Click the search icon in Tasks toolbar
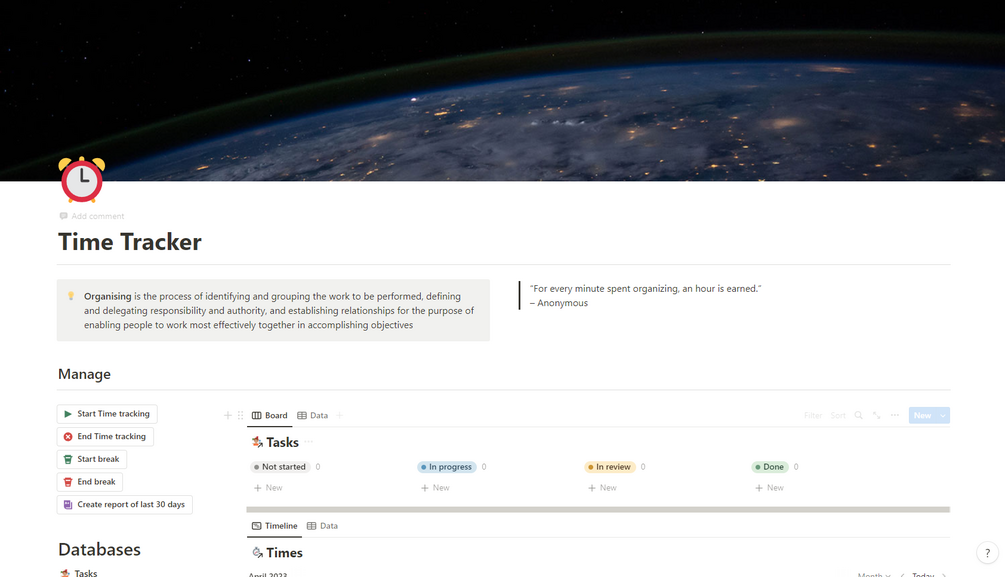The image size is (1005, 577). (x=858, y=415)
